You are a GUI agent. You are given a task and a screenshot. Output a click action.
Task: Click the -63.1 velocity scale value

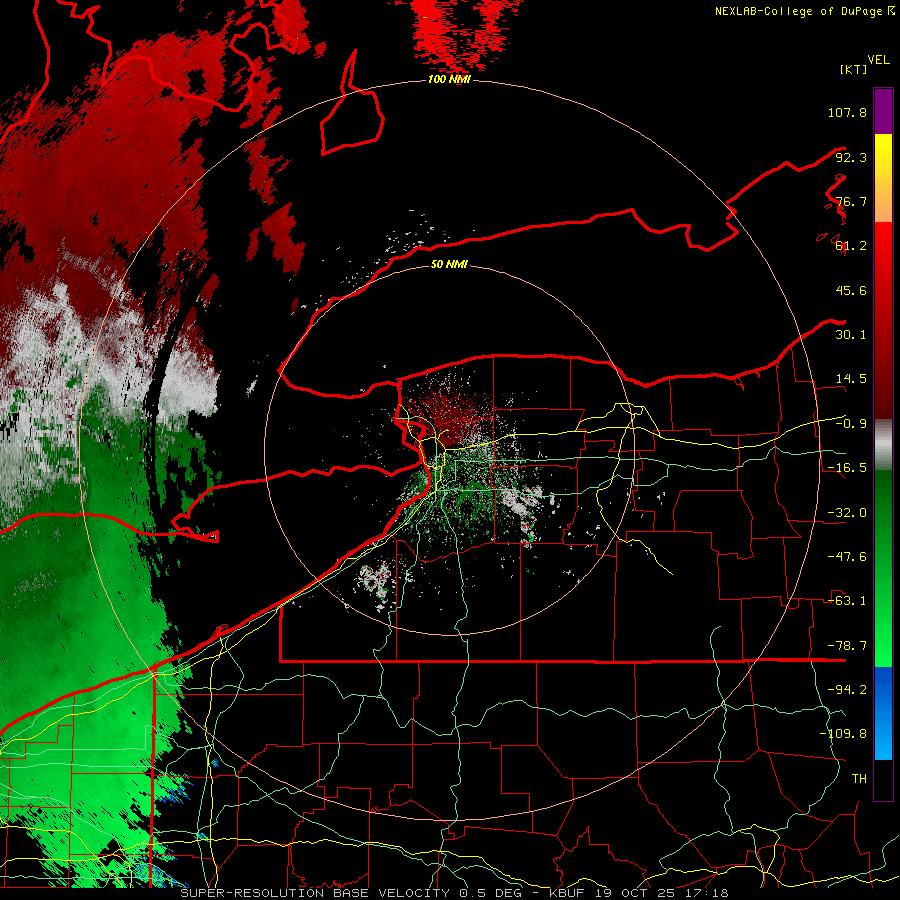point(847,601)
